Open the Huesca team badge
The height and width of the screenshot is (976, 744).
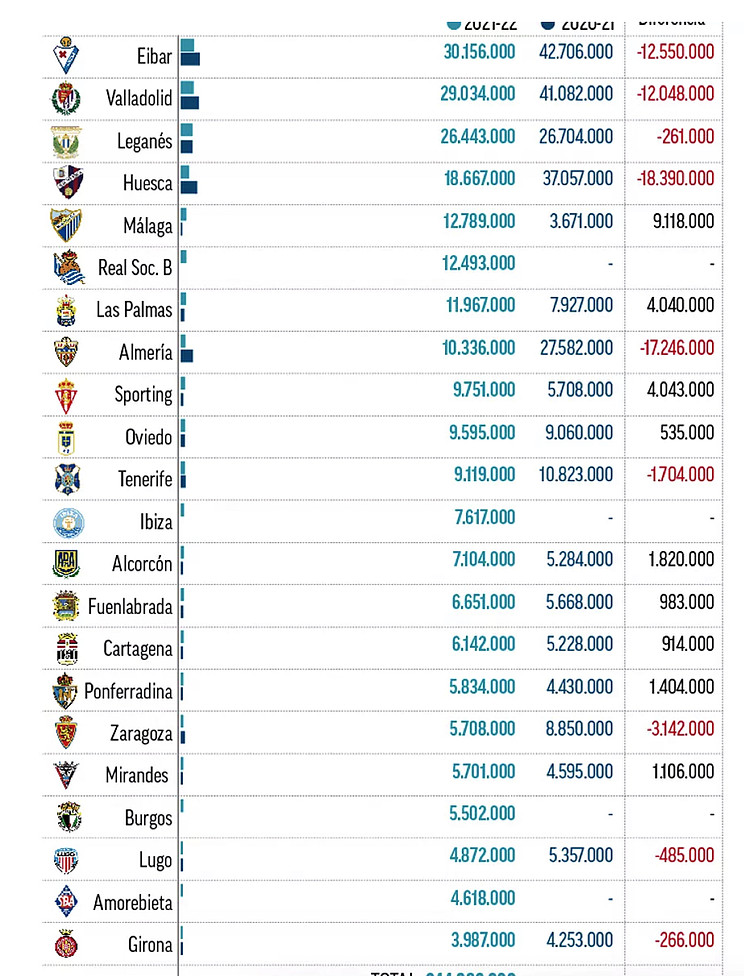coord(67,182)
